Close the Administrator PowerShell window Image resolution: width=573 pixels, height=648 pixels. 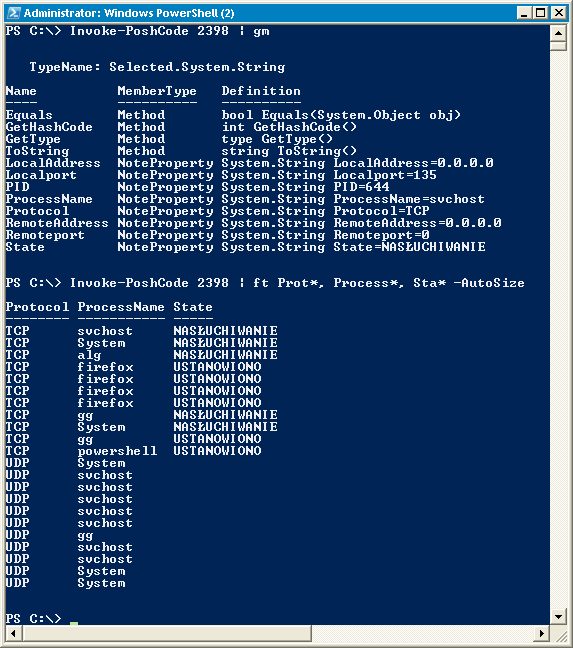pos(559,13)
